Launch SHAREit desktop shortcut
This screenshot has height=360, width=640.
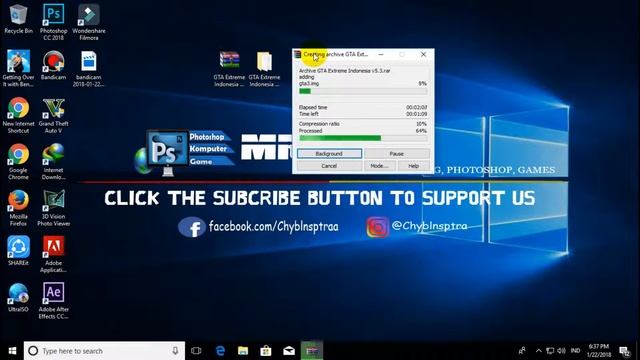tap(18, 251)
